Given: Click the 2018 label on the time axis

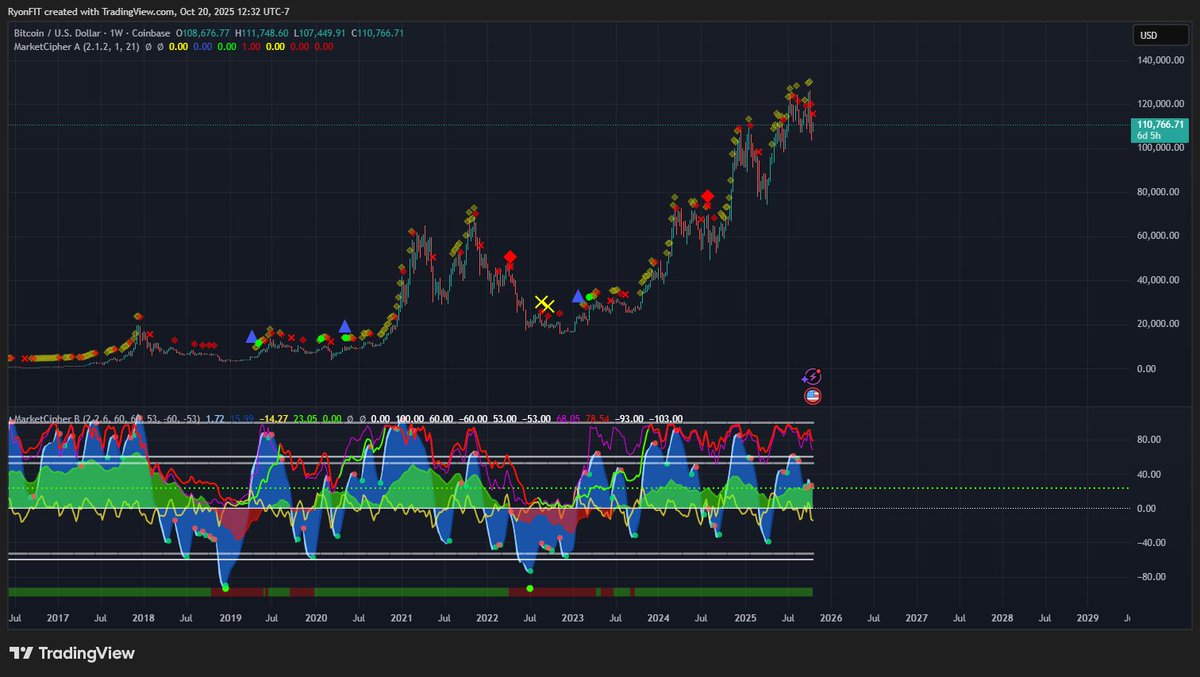Looking at the screenshot, I should [x=143, y=619].
